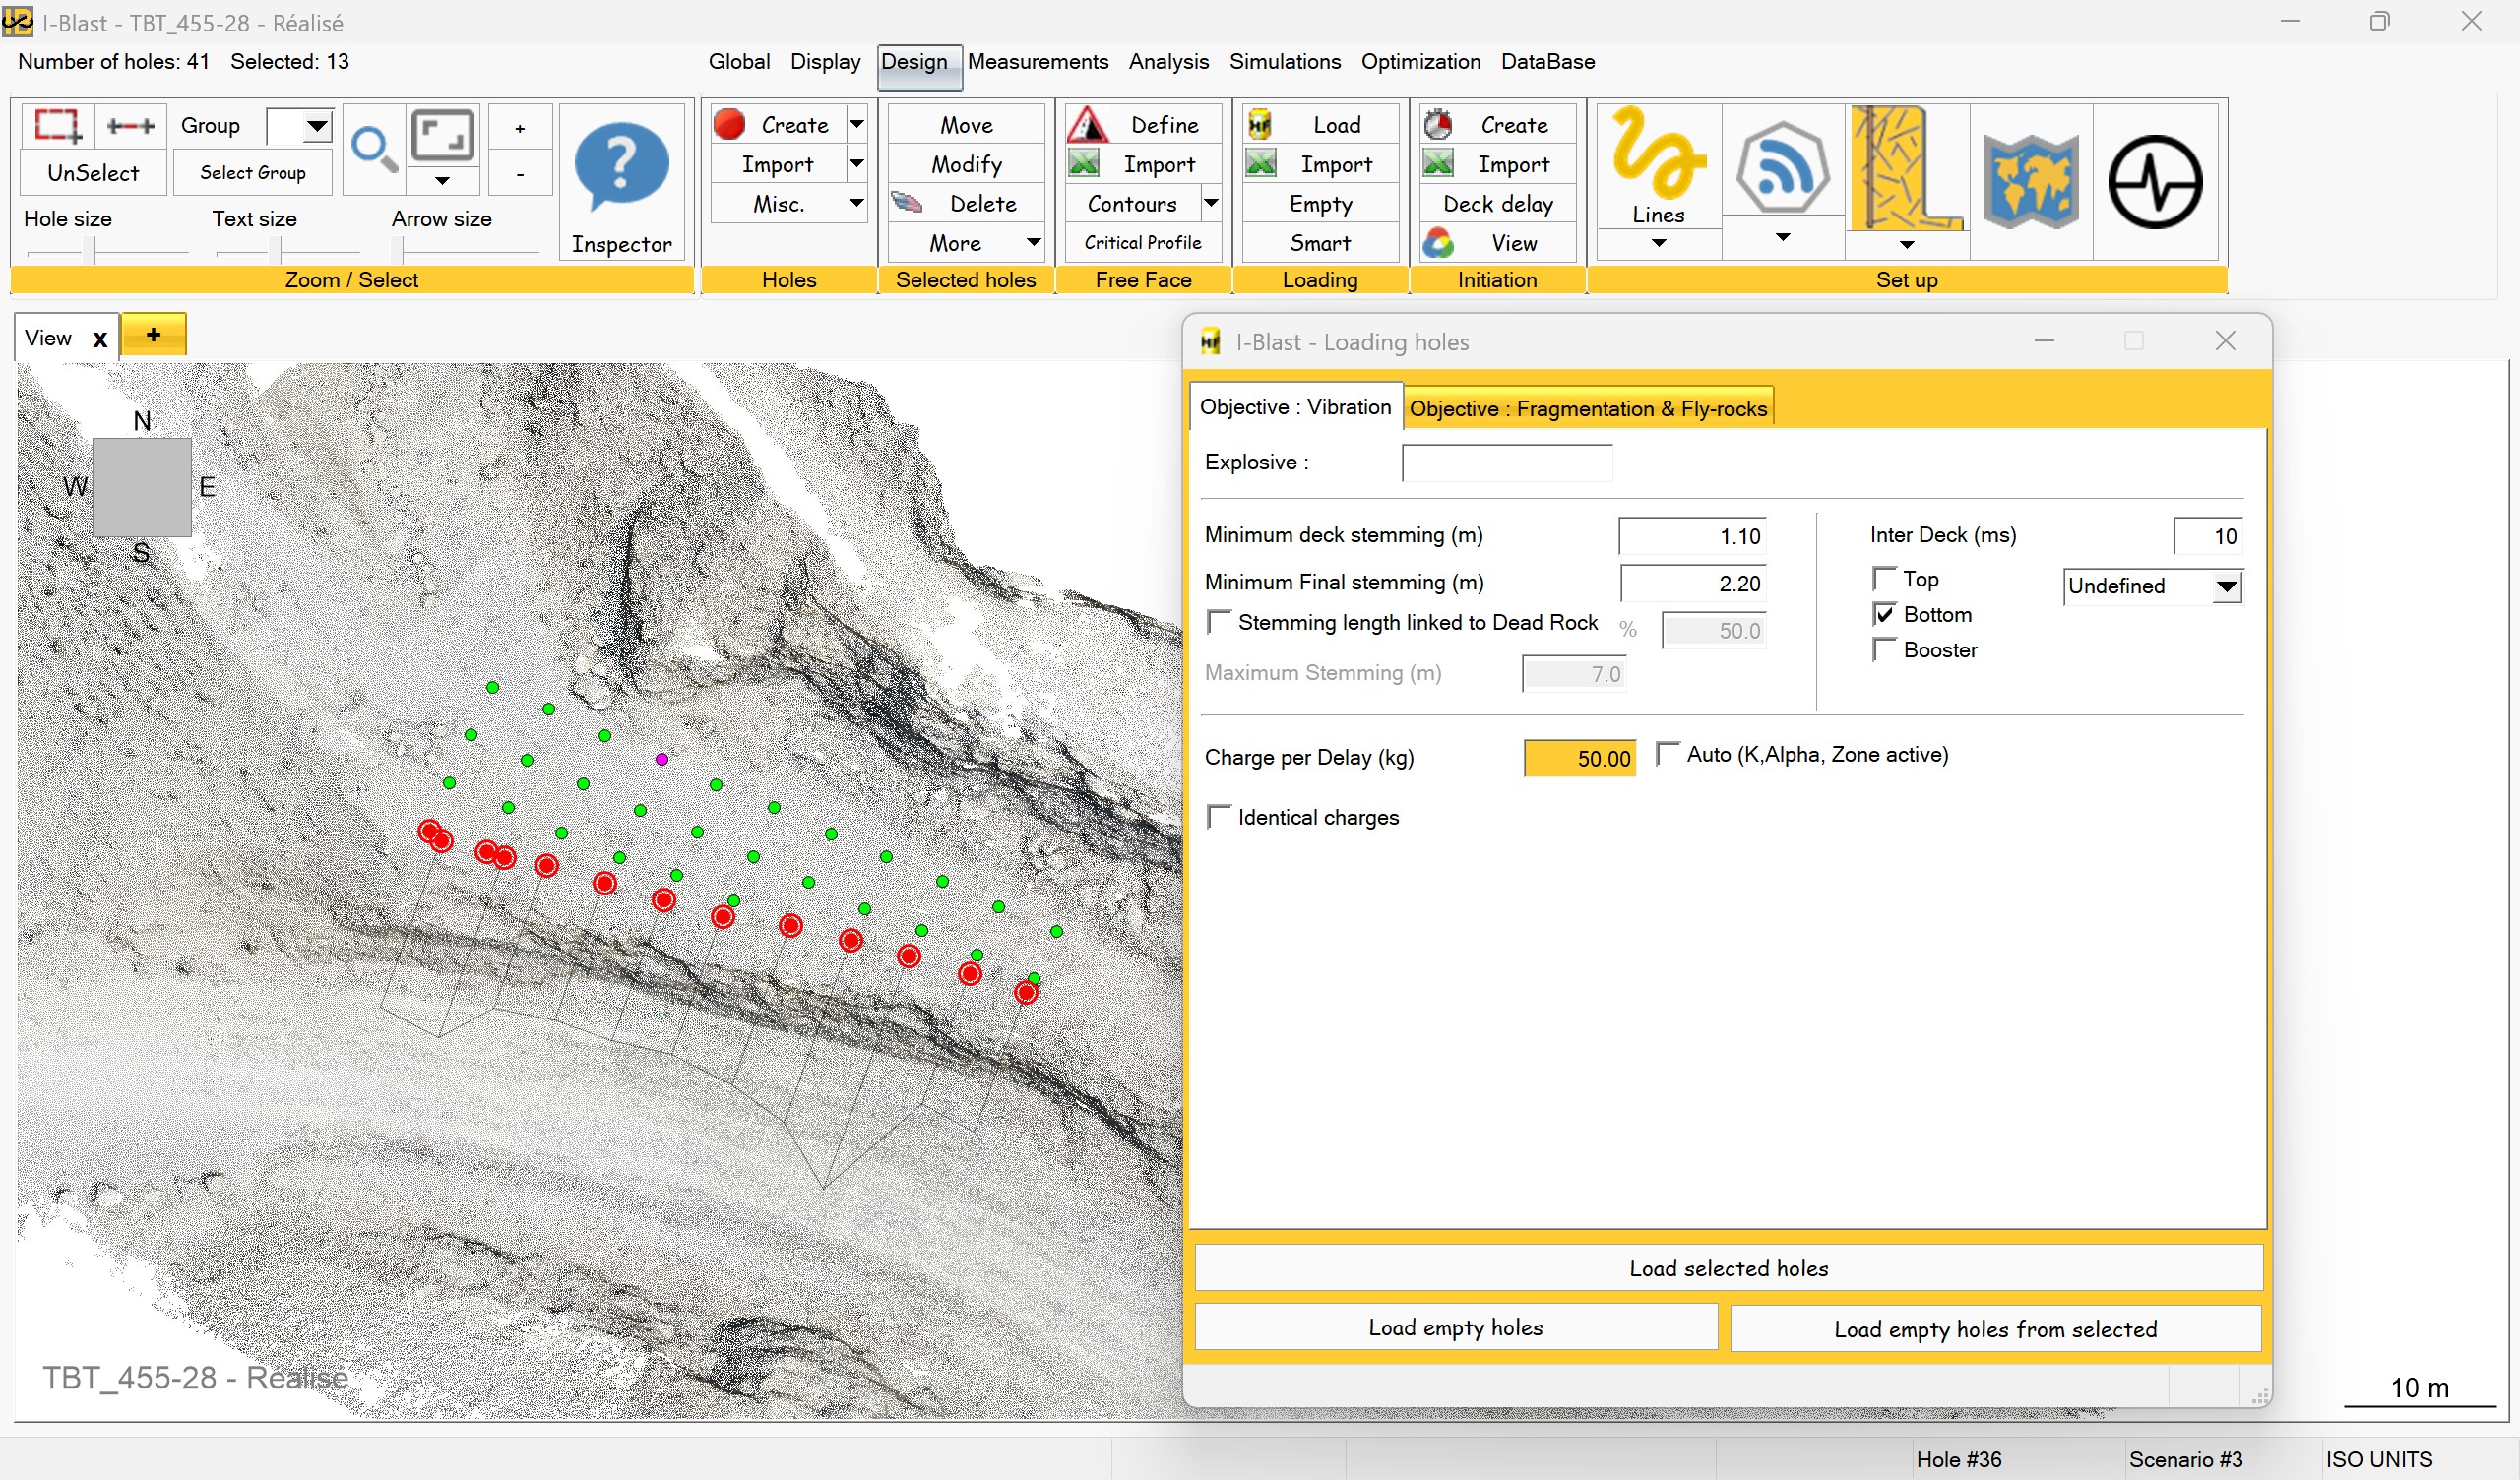Enable the Top initiation checkbox
2520x1480 pixels.
[x=1884, y=578]
